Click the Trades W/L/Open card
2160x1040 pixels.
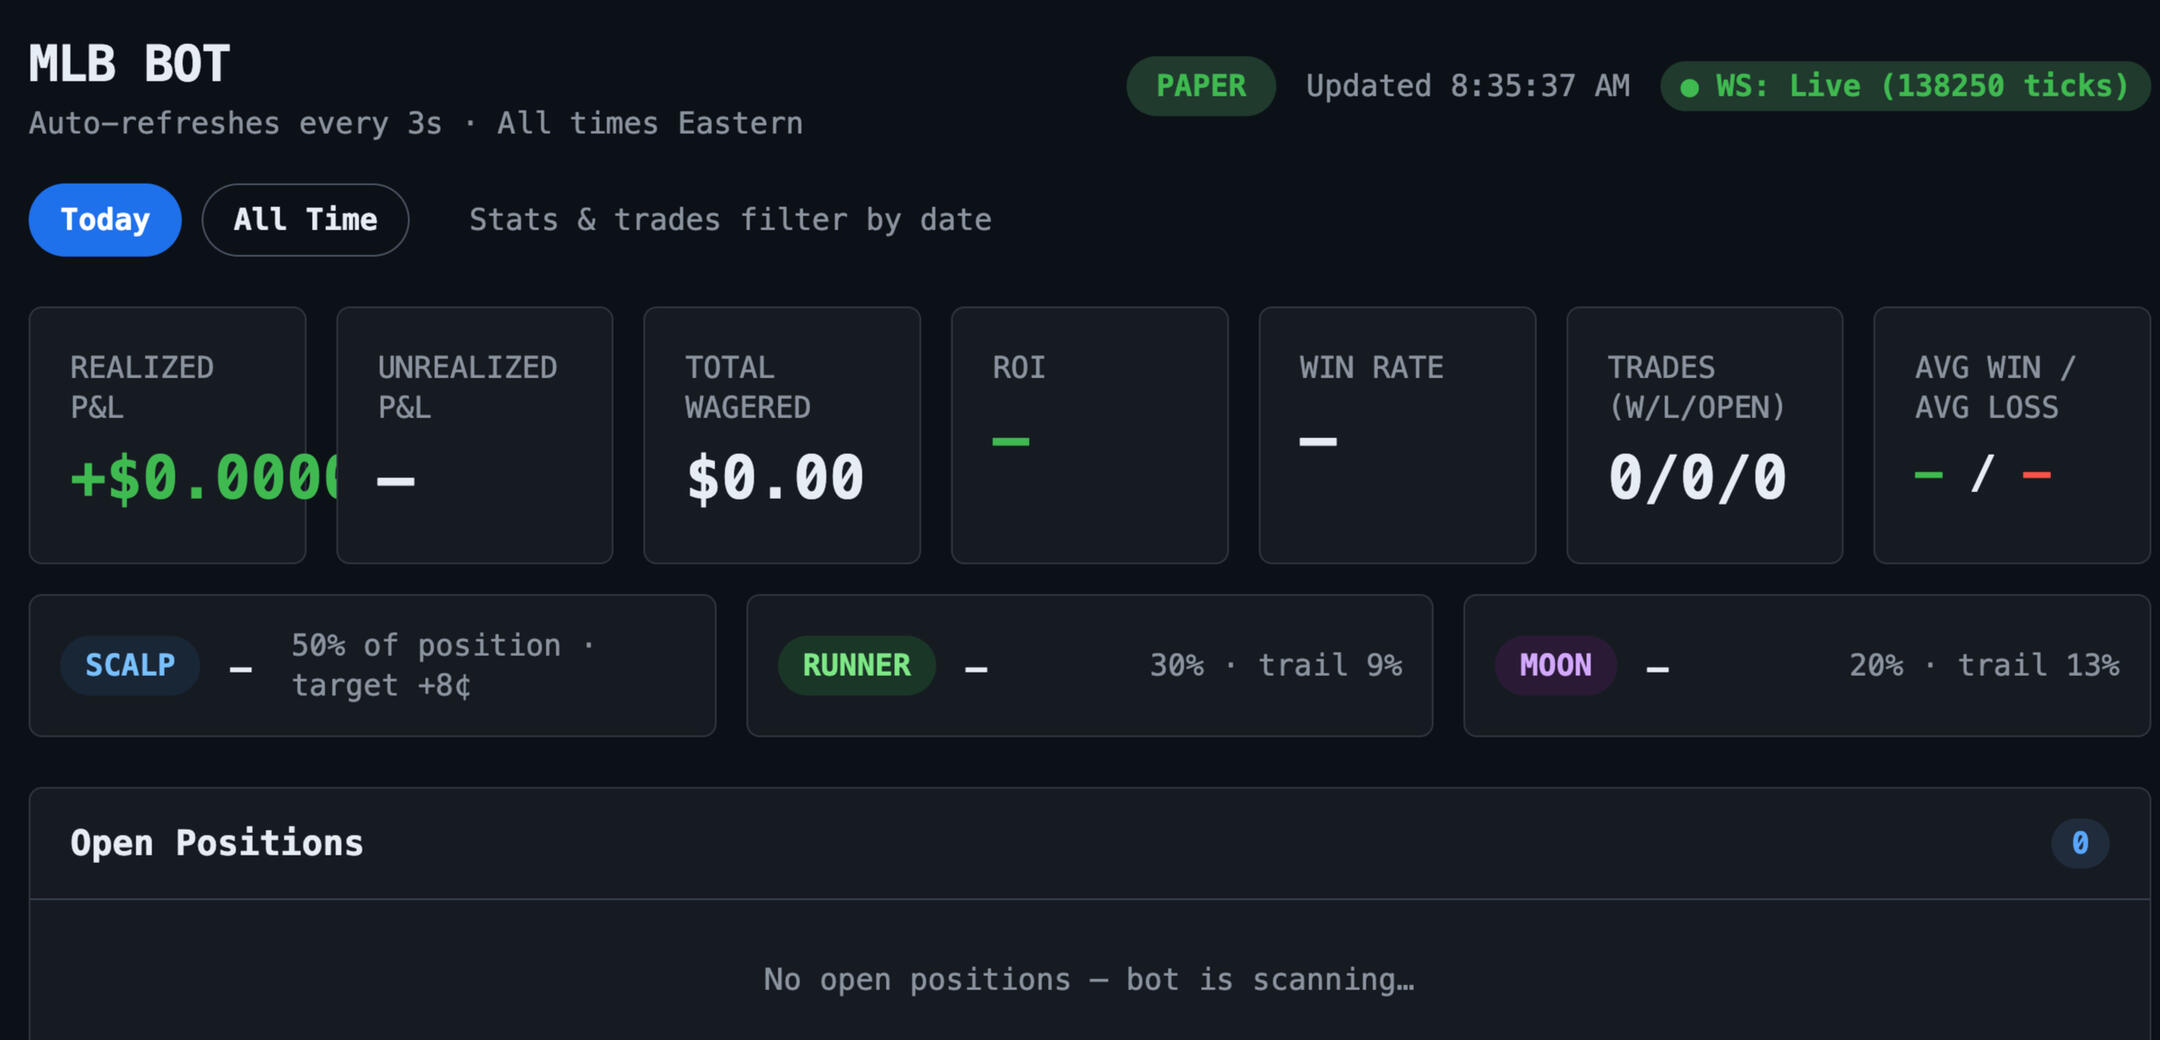point(1705,435)
